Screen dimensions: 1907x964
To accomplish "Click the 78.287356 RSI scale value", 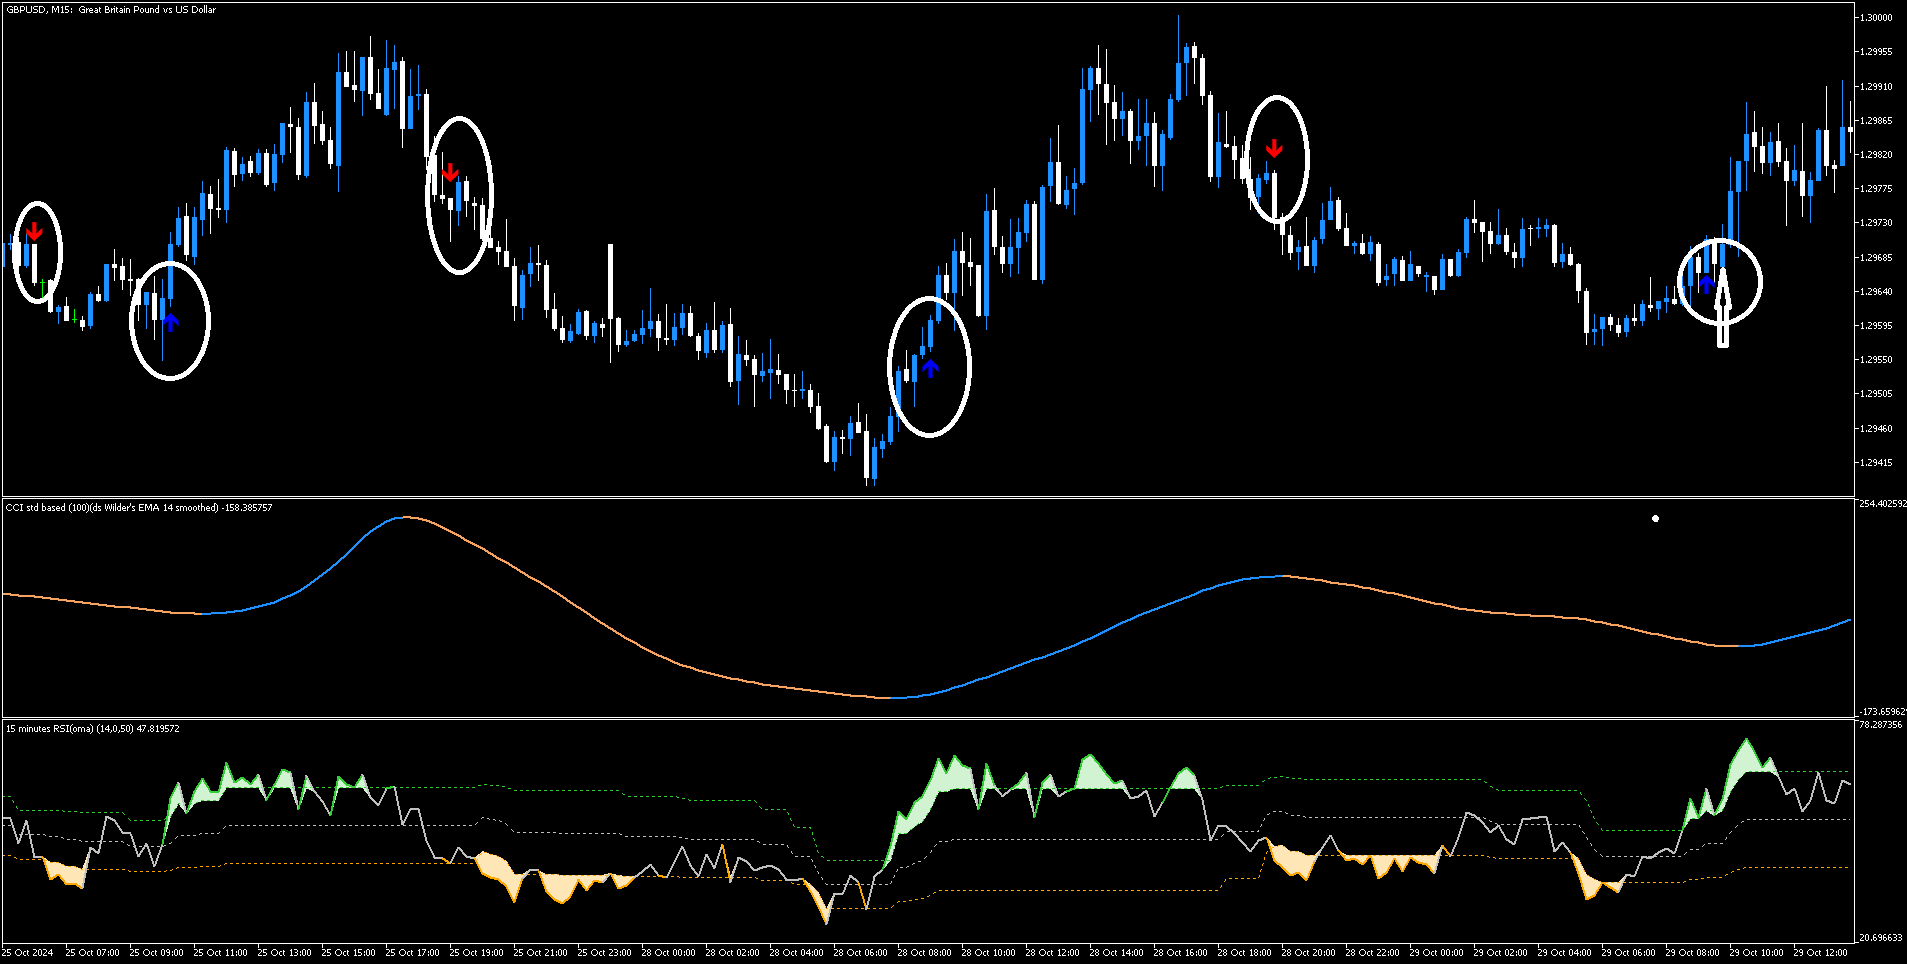I will pyautogui.click(x=1881, y=724).
